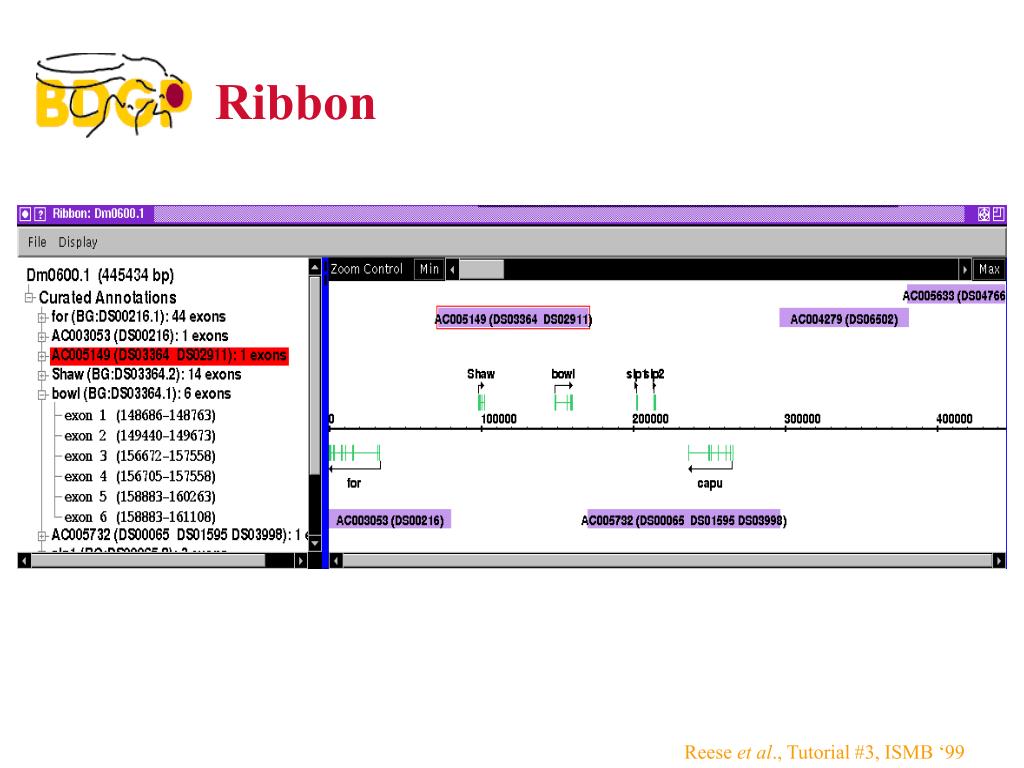
Task: Select the AC005732 clone box in map
Action: [684, 520]
